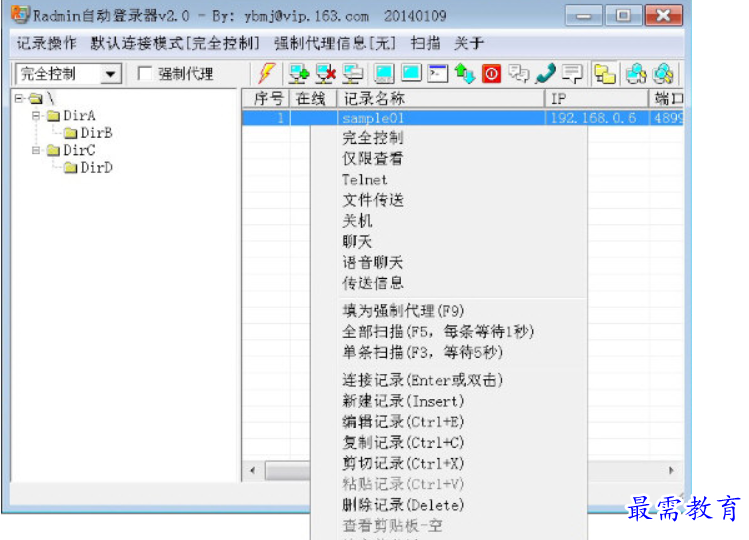Choose 仅限查看 in context menu
The width and height of the screenshot is (749, 540).
[x=449, y=159]
